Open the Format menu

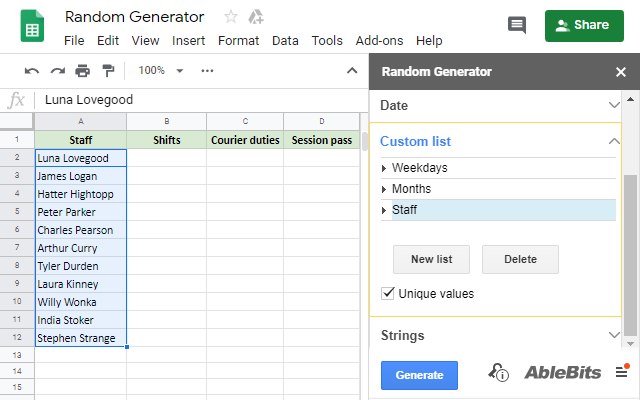point(238,41)
